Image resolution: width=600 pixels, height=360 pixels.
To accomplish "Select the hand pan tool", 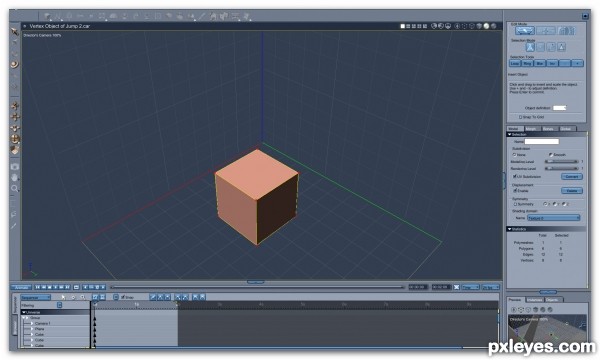I will (15, 178).
